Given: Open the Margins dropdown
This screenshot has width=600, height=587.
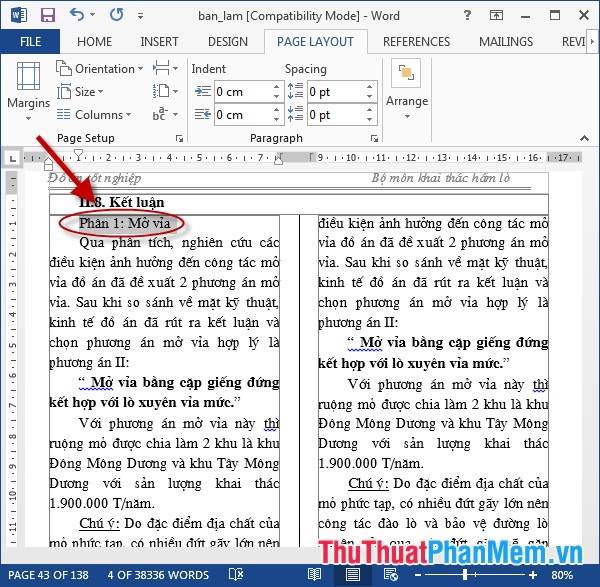Looking at the screenshot, I should coord(28,91).
